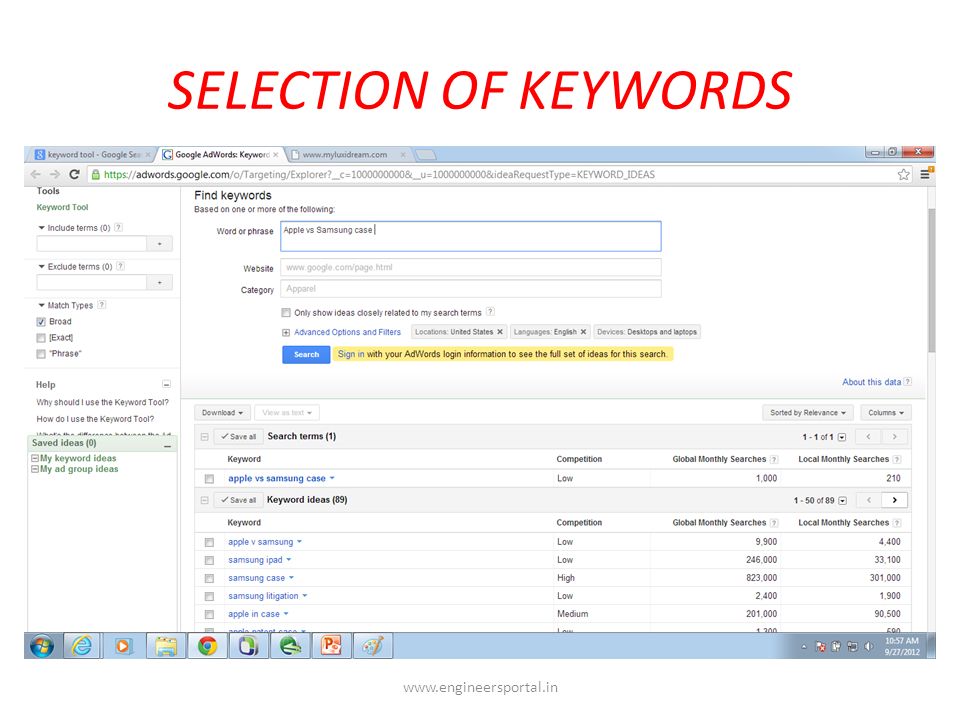Open the Sorted by Relevance dropdown

click(x=808, y=413)
